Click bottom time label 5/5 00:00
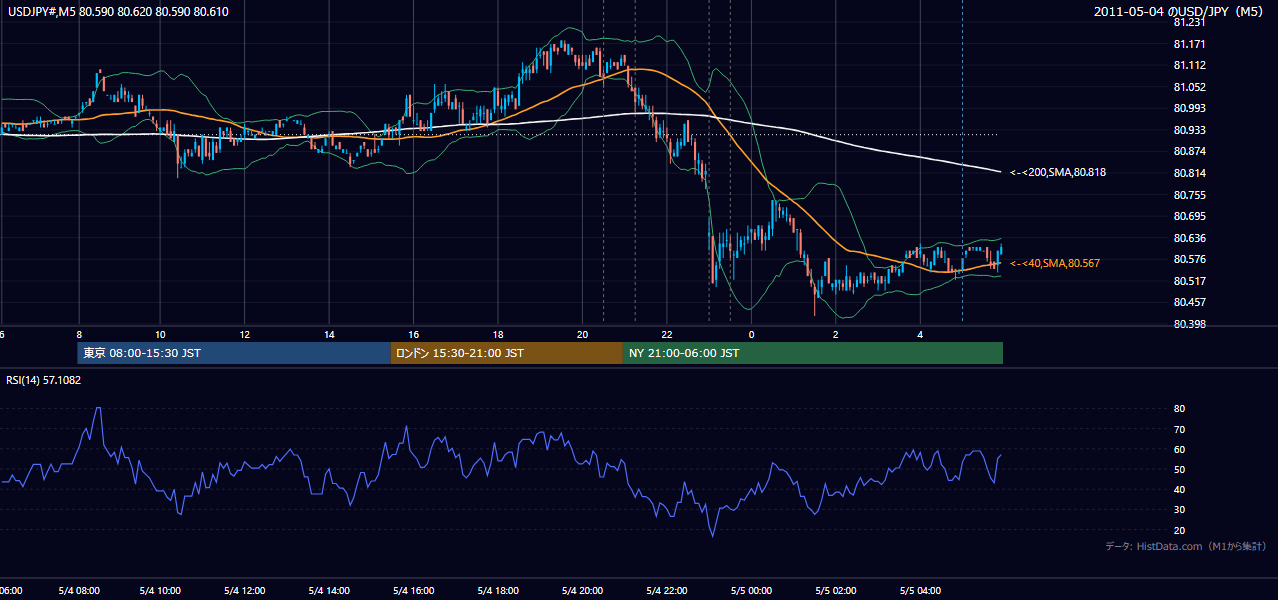 tap(751, 591)
